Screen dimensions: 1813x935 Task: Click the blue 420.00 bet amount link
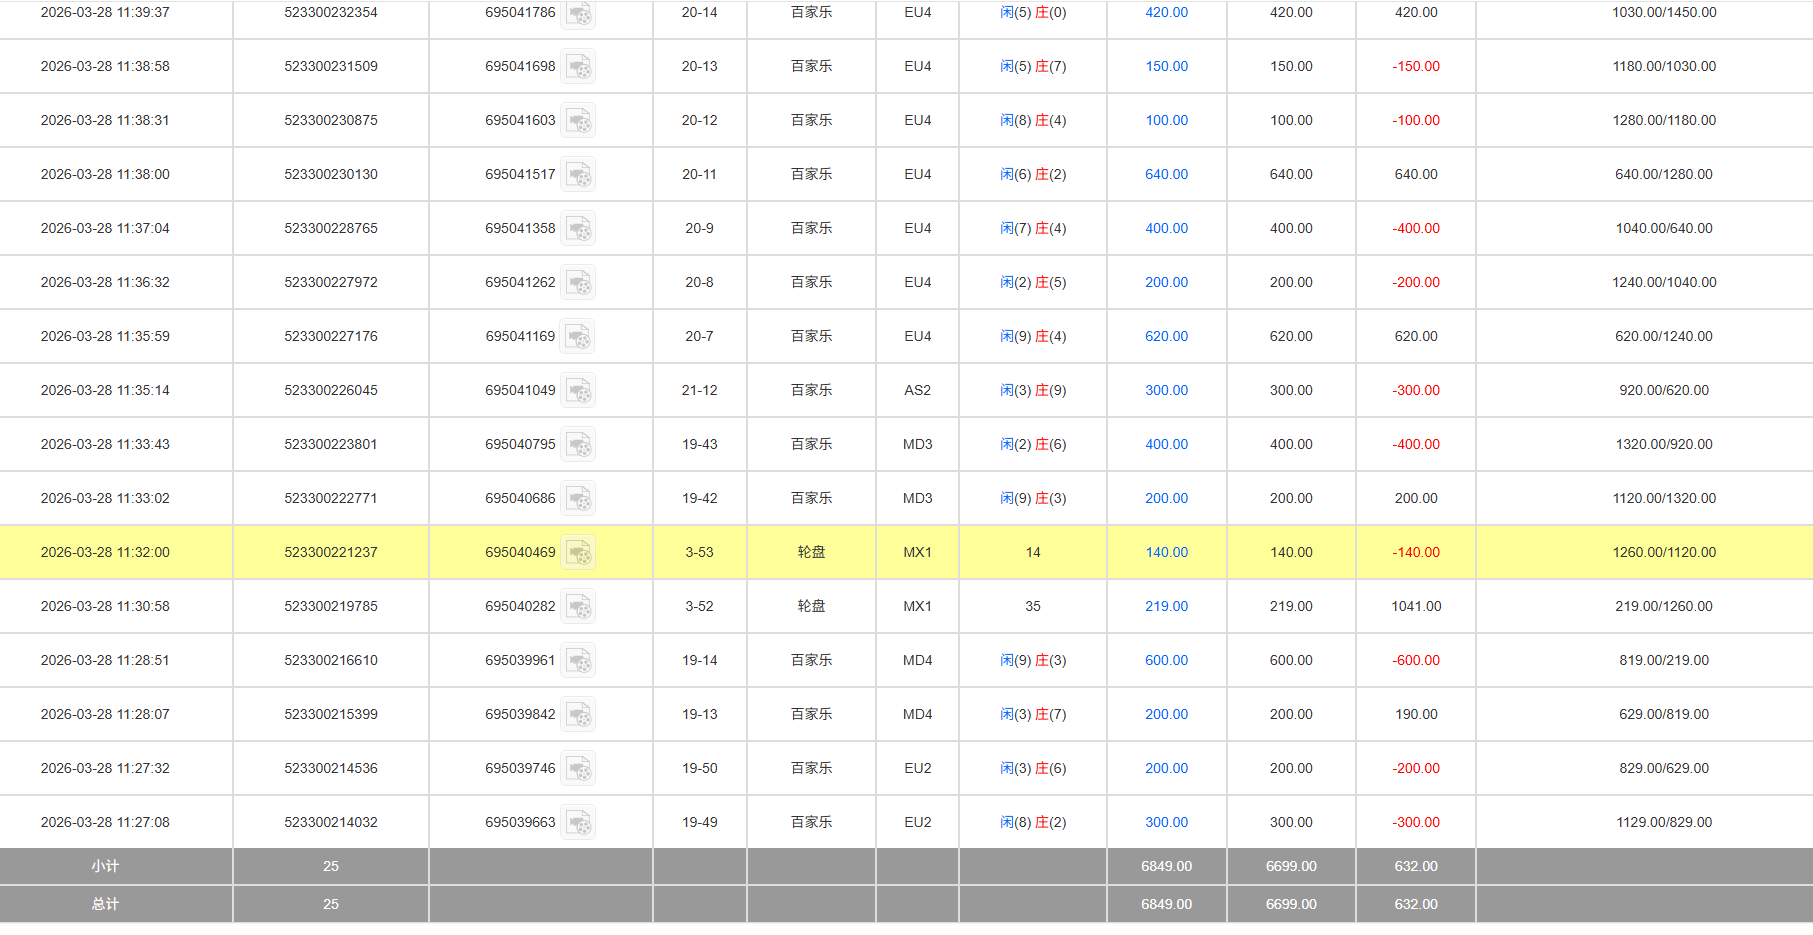pyautogui.click(x=1166, y=12)
